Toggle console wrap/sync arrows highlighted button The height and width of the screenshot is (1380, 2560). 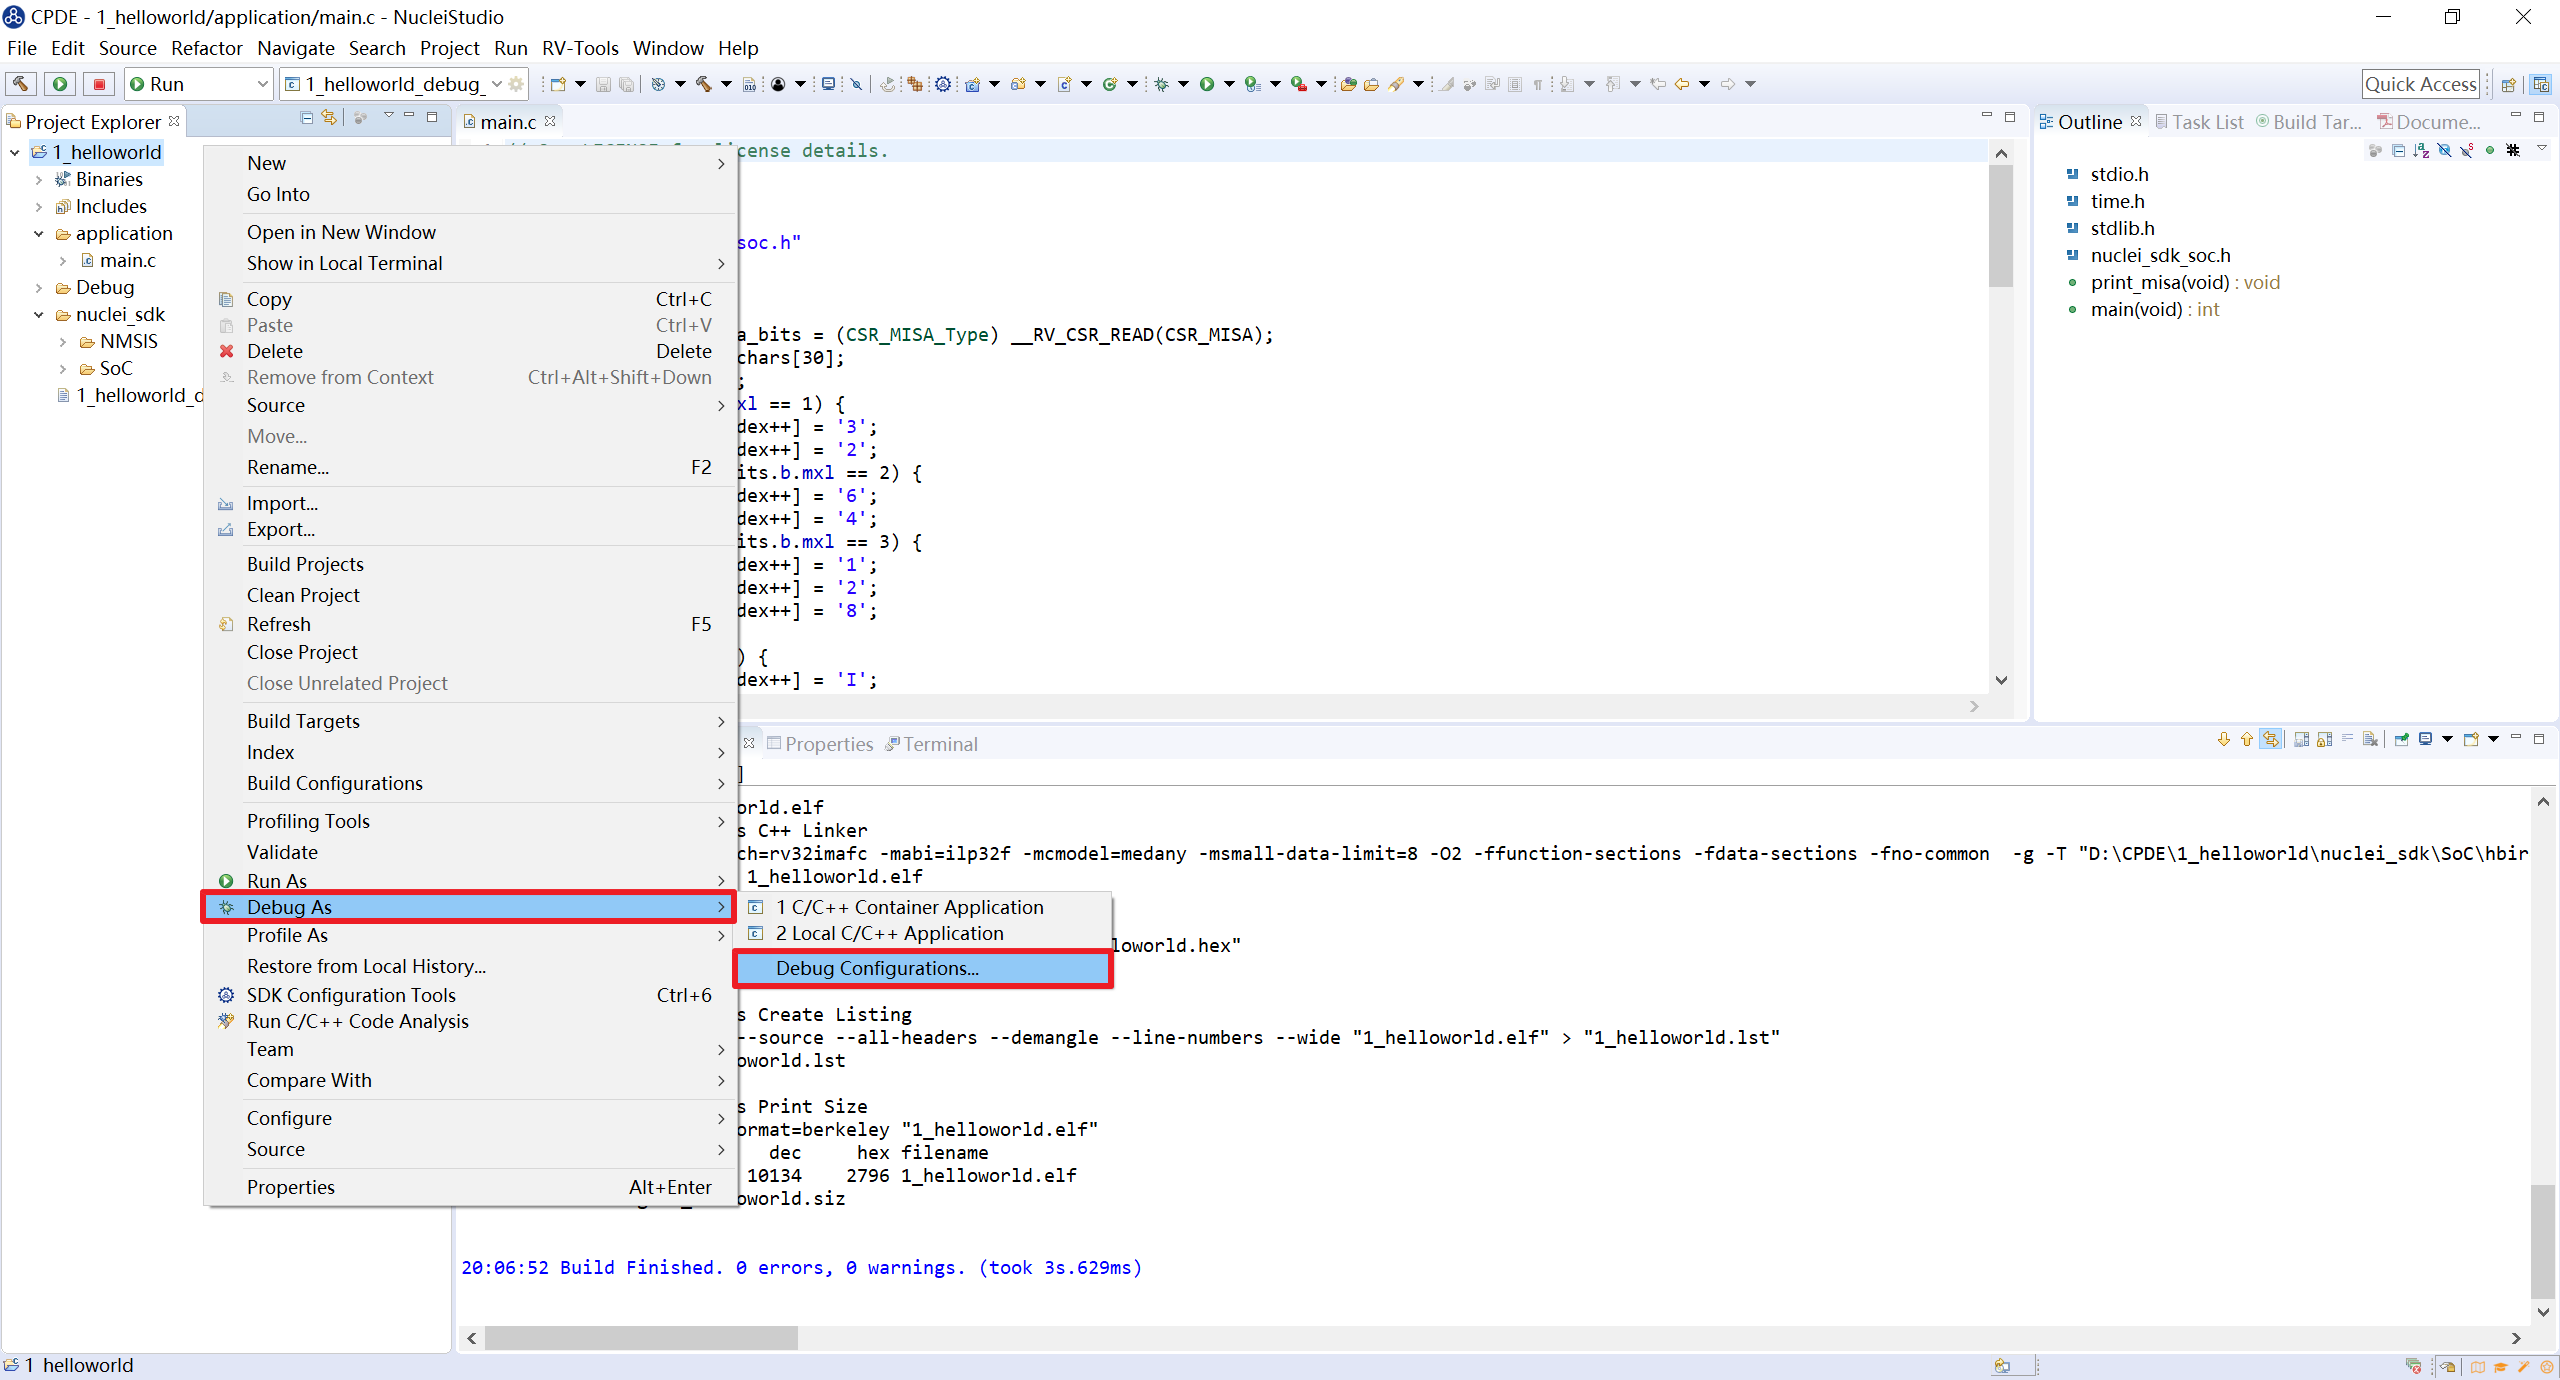click(x=2271, y=740)
